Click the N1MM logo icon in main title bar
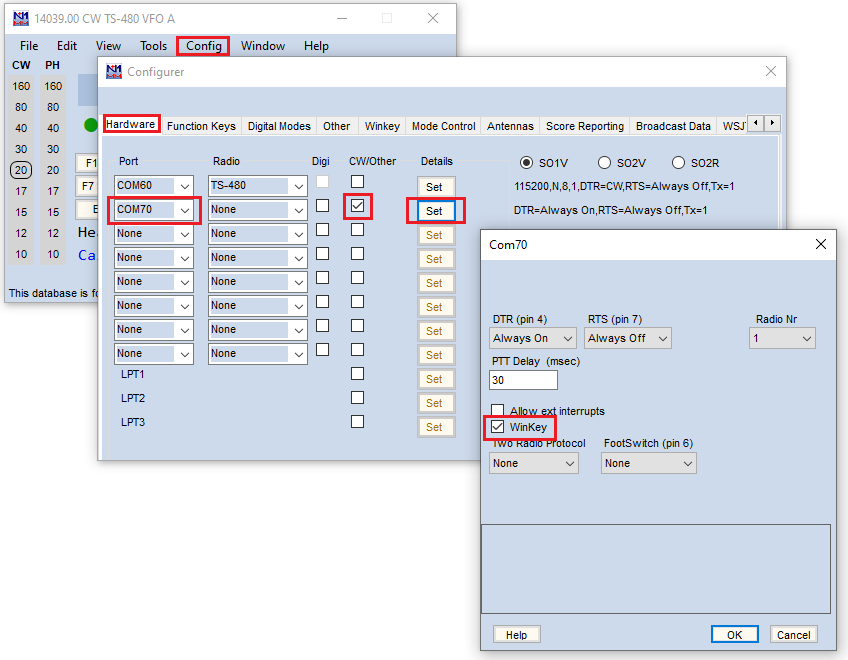Viewport: 848px width, 660px height. (x=21, y=18)
